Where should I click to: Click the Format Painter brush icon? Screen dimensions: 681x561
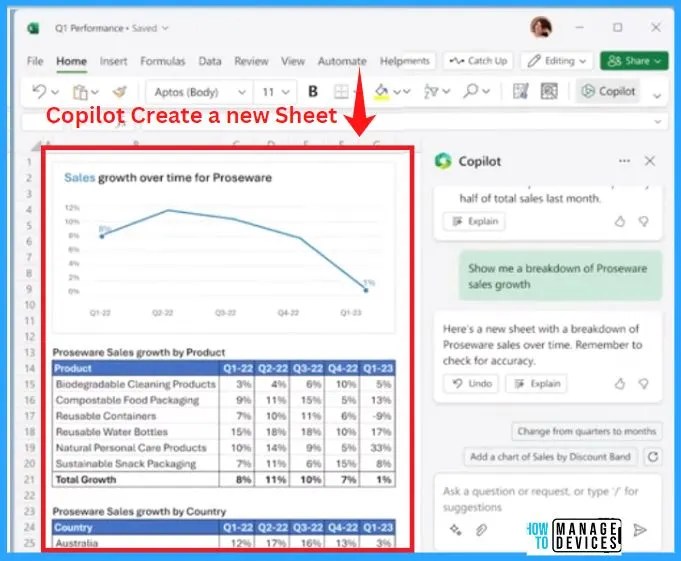pyautogui.click(x=119, y=92)
